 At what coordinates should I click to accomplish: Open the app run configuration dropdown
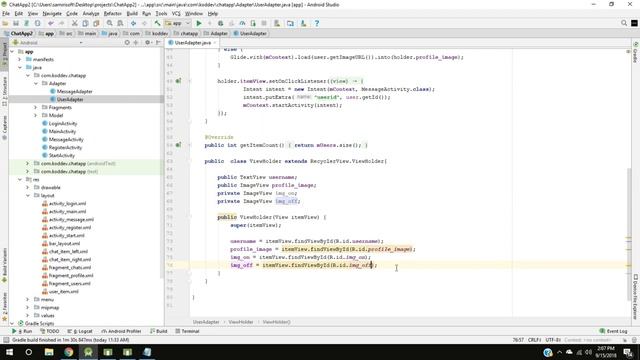pos(178,23)
